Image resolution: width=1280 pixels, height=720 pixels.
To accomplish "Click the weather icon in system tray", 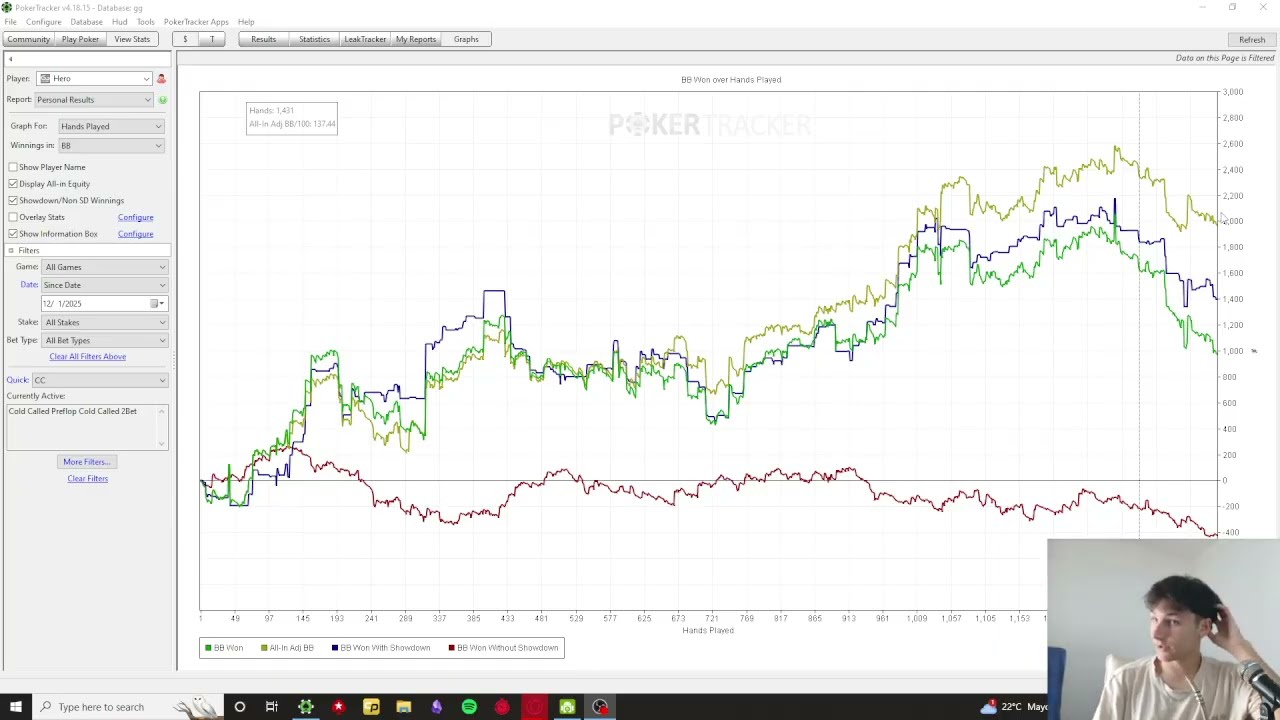I will pos(989,707).
